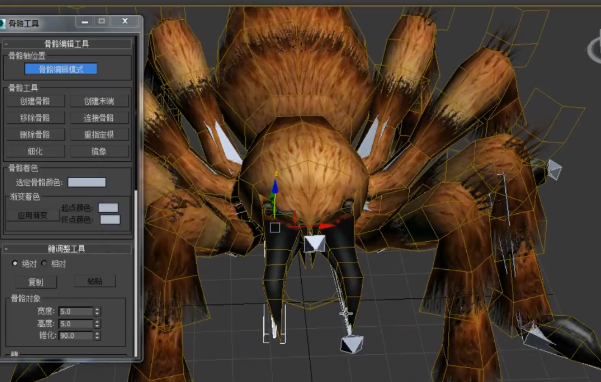
Task: Click the 高度 height value field
Action: tap(76, 324)
